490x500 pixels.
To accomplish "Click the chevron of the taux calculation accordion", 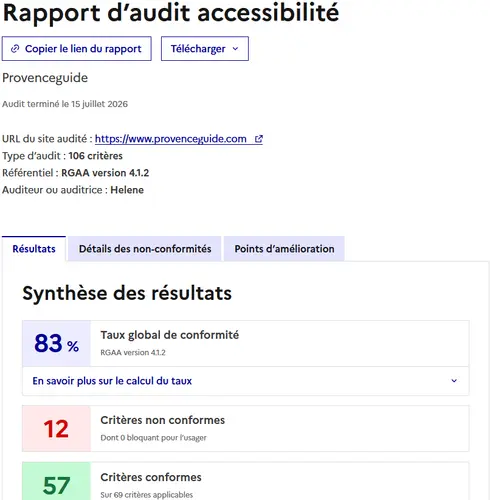I will click(454, 381).
